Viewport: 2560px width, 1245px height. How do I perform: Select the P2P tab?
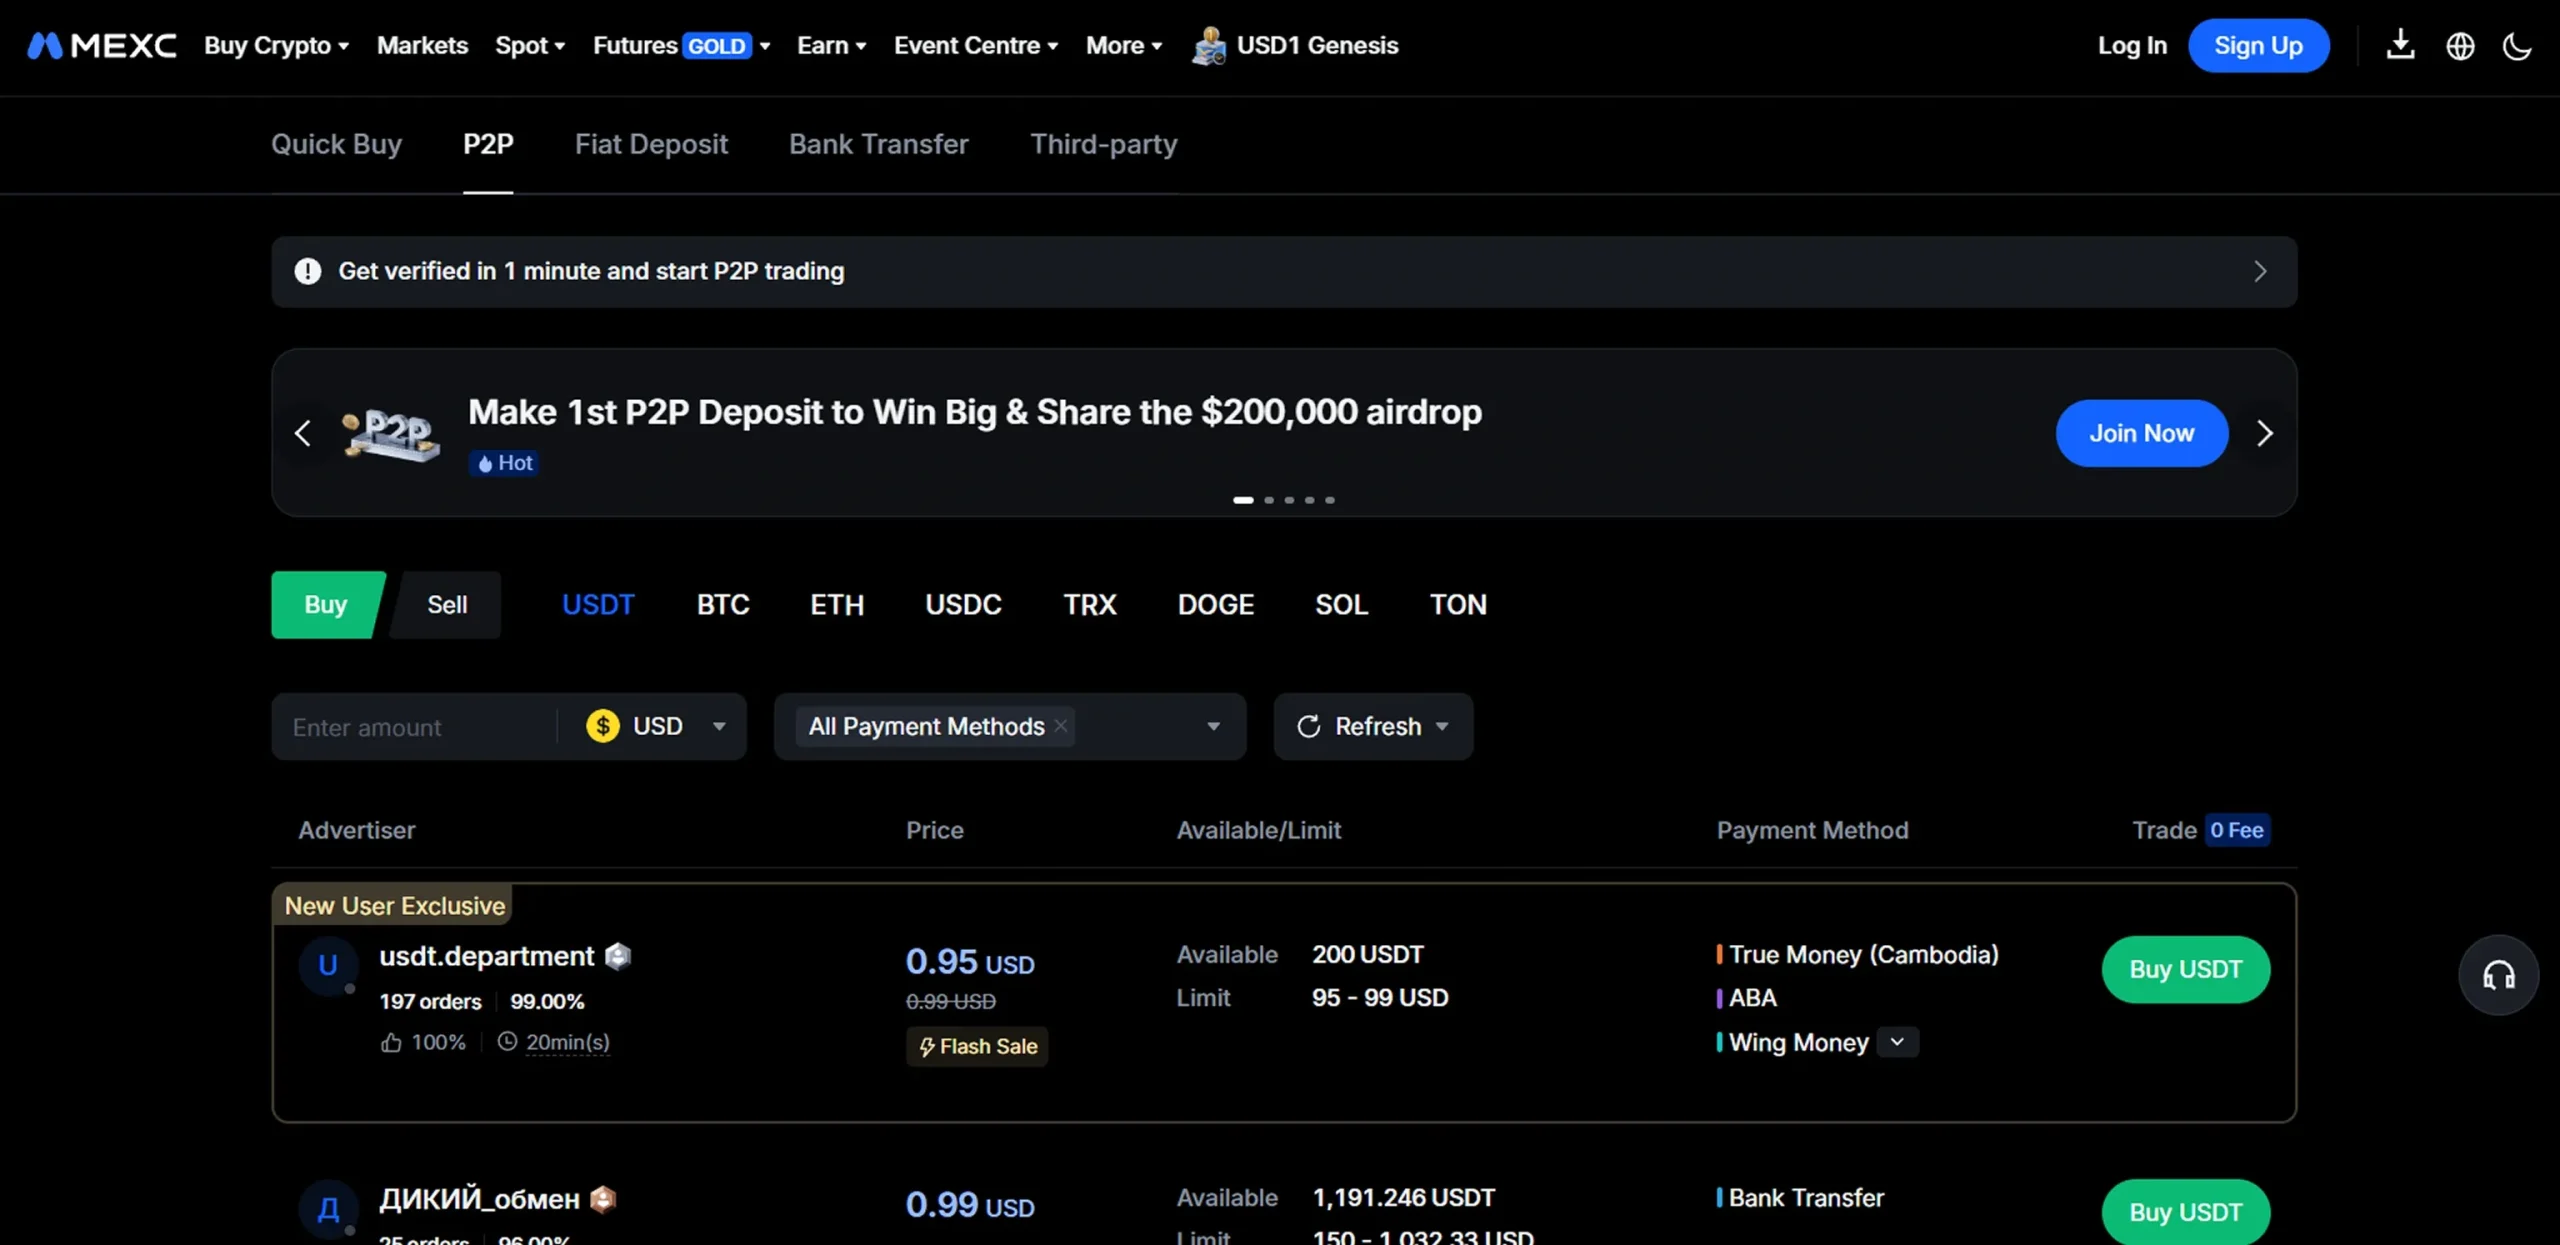coord(488,145)
